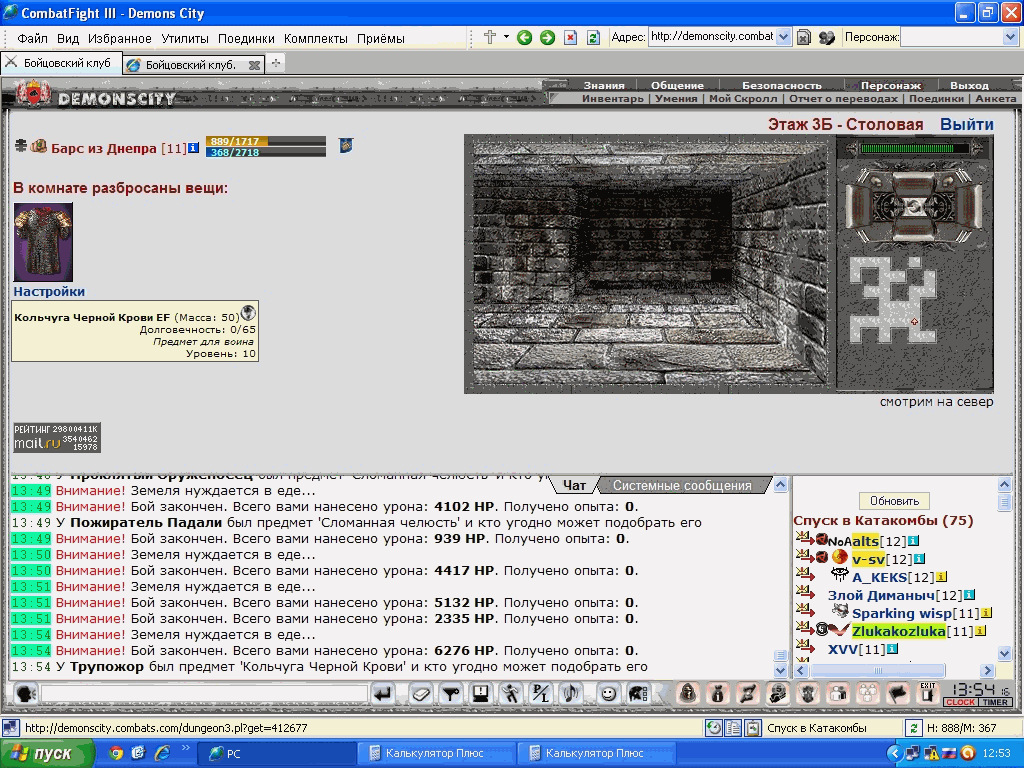Toggle the TIMER mode under the time display
This screenshot has height=768, width=1024.
coord(995,702)
